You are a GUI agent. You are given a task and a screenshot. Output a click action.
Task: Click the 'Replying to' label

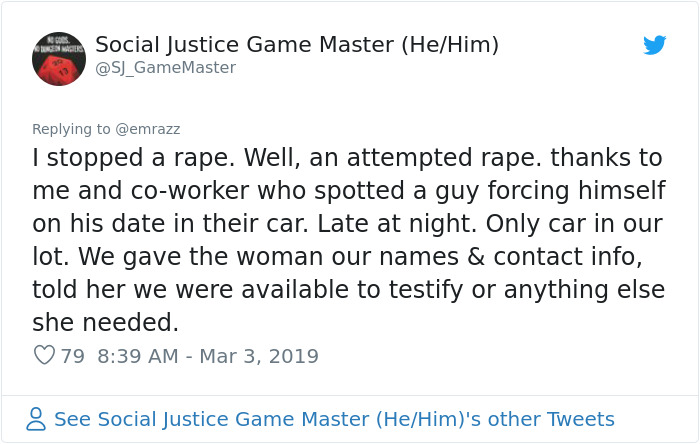coord(72,128)
